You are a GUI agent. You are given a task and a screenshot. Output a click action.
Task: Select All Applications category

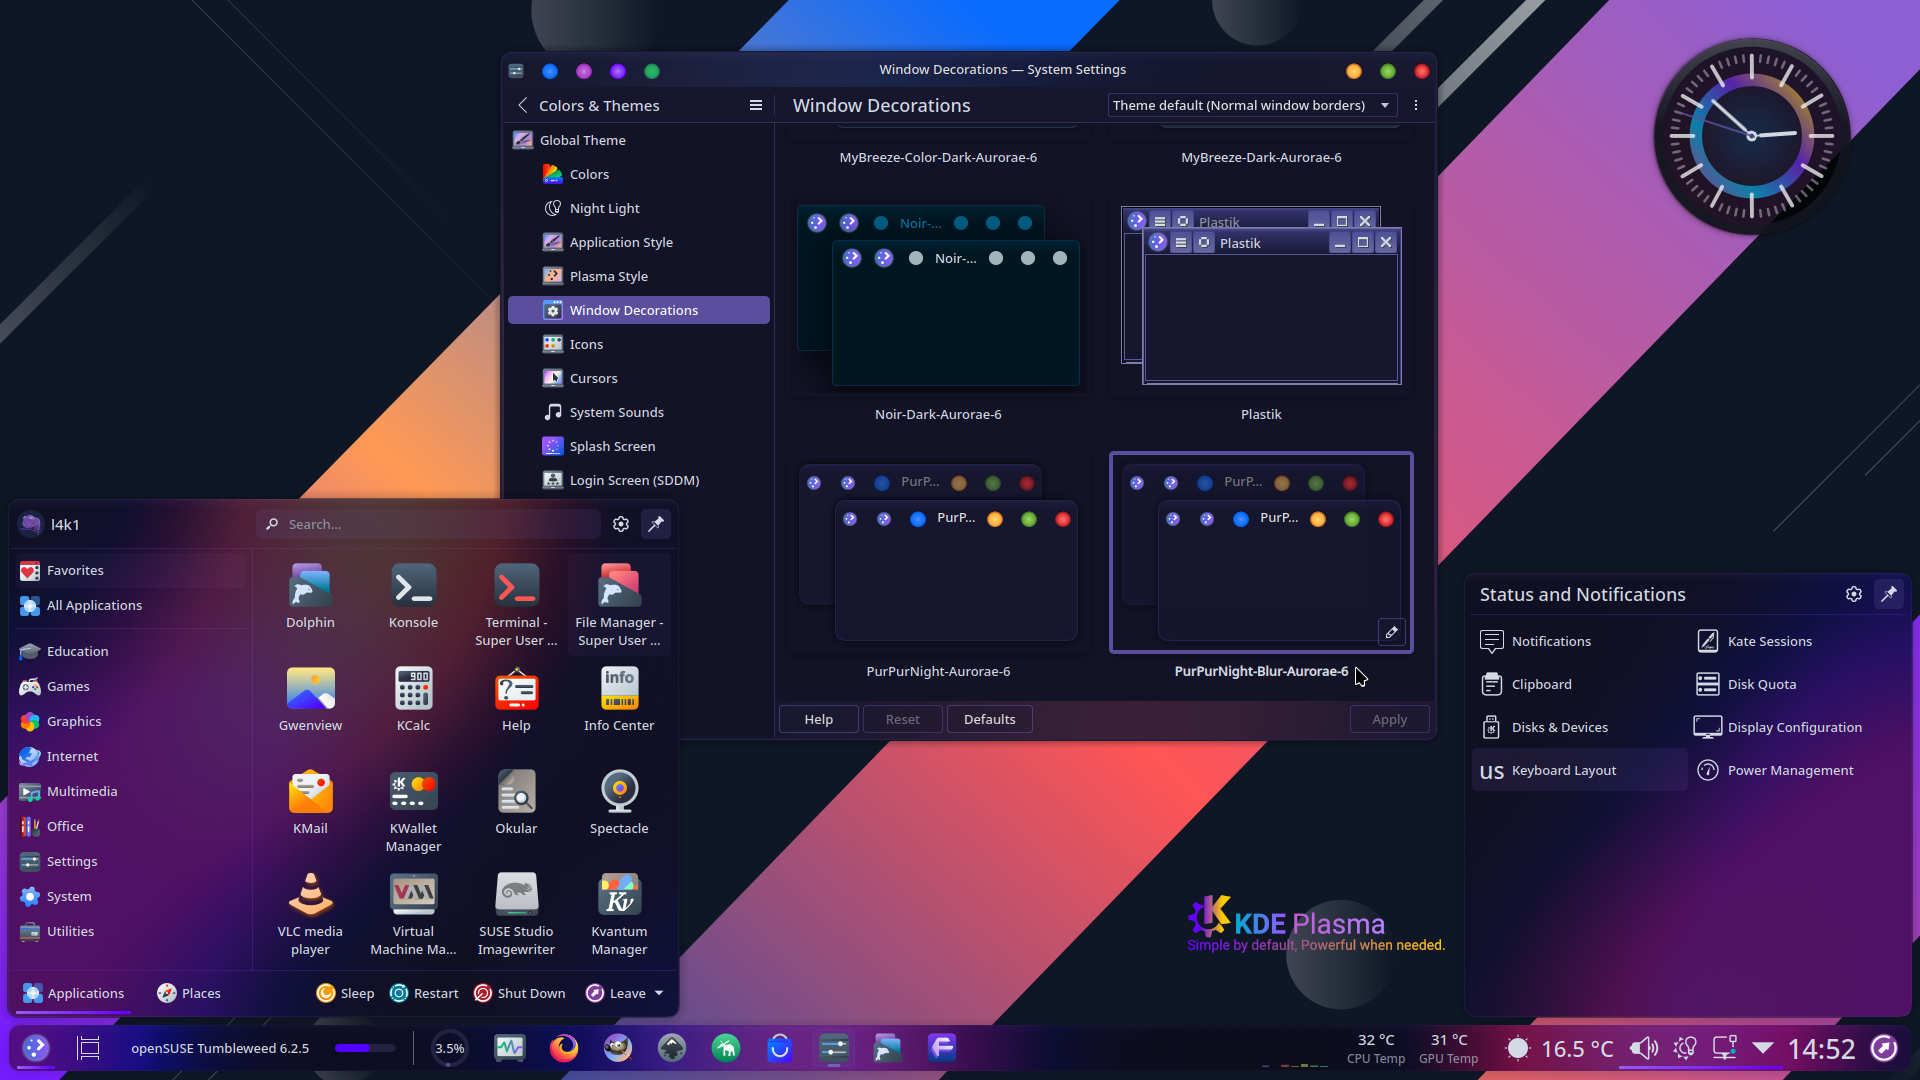pos(130,605)
